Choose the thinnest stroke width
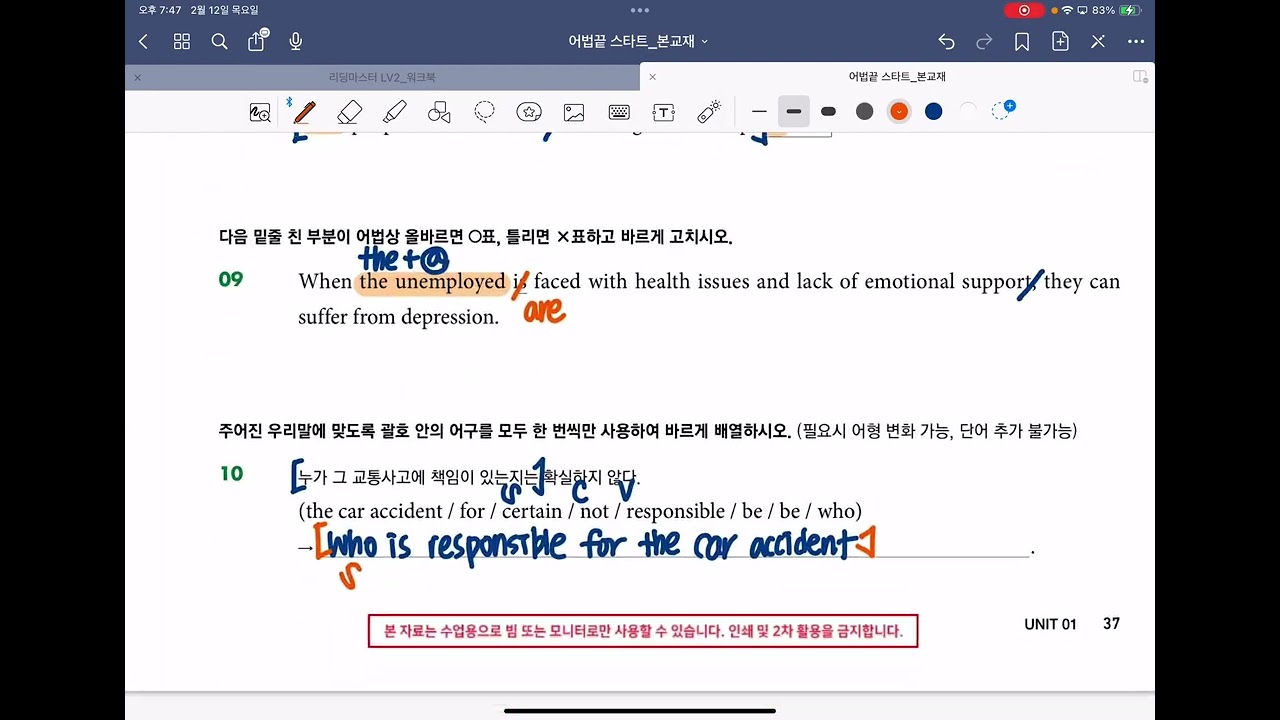This screenshot has width=1280, height=720. (759, 111)
